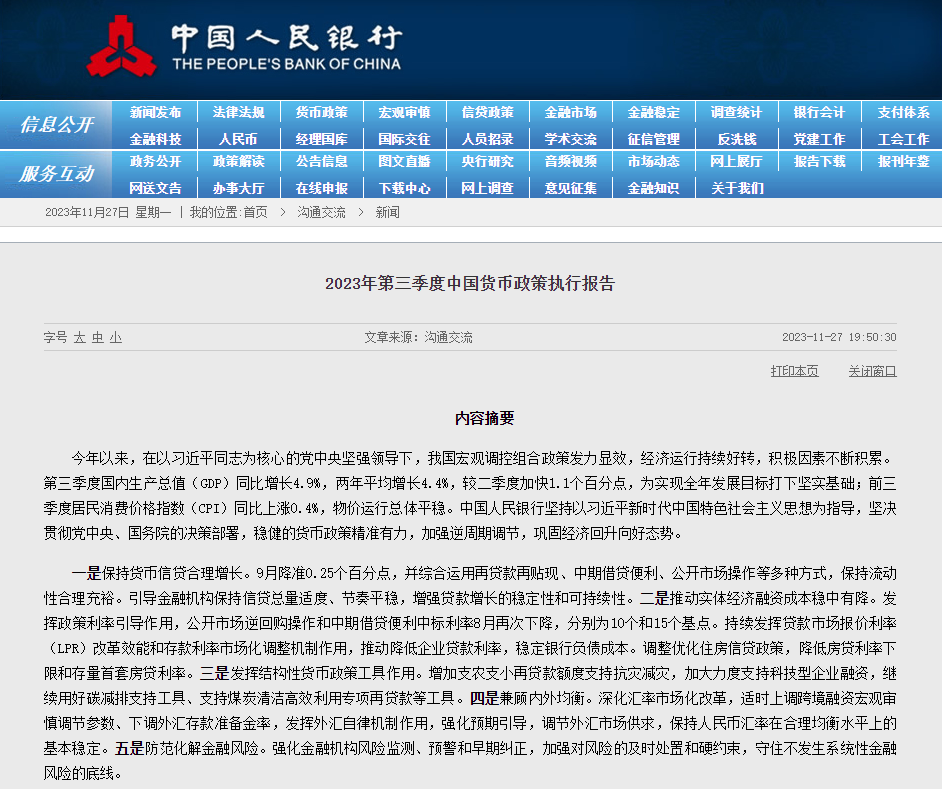The height and width of the screenshot is (789, 942).
Task: Click the 服务互动 section header
Action: [56, 174]
